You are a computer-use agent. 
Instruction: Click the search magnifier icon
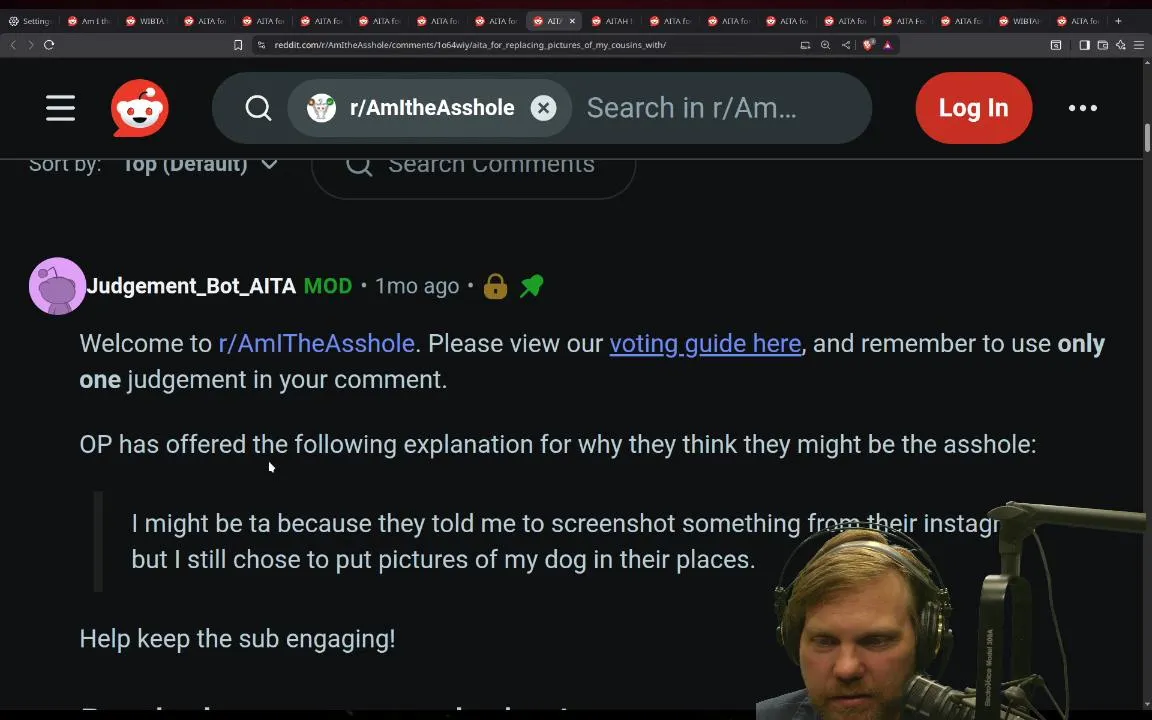tap(258, 108)
